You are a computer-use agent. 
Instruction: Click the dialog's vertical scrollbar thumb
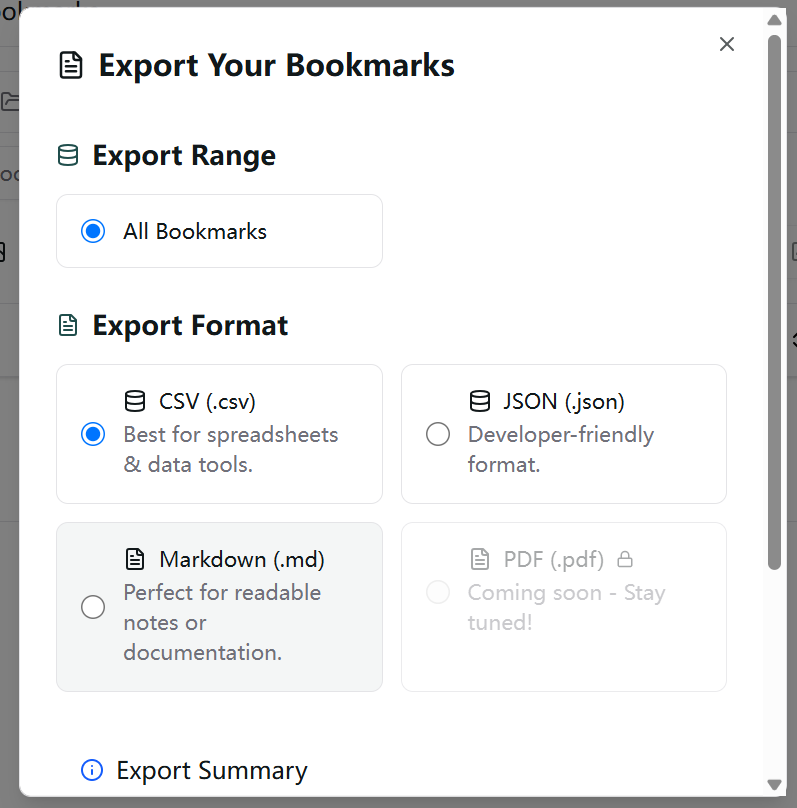tap(774, 300)
